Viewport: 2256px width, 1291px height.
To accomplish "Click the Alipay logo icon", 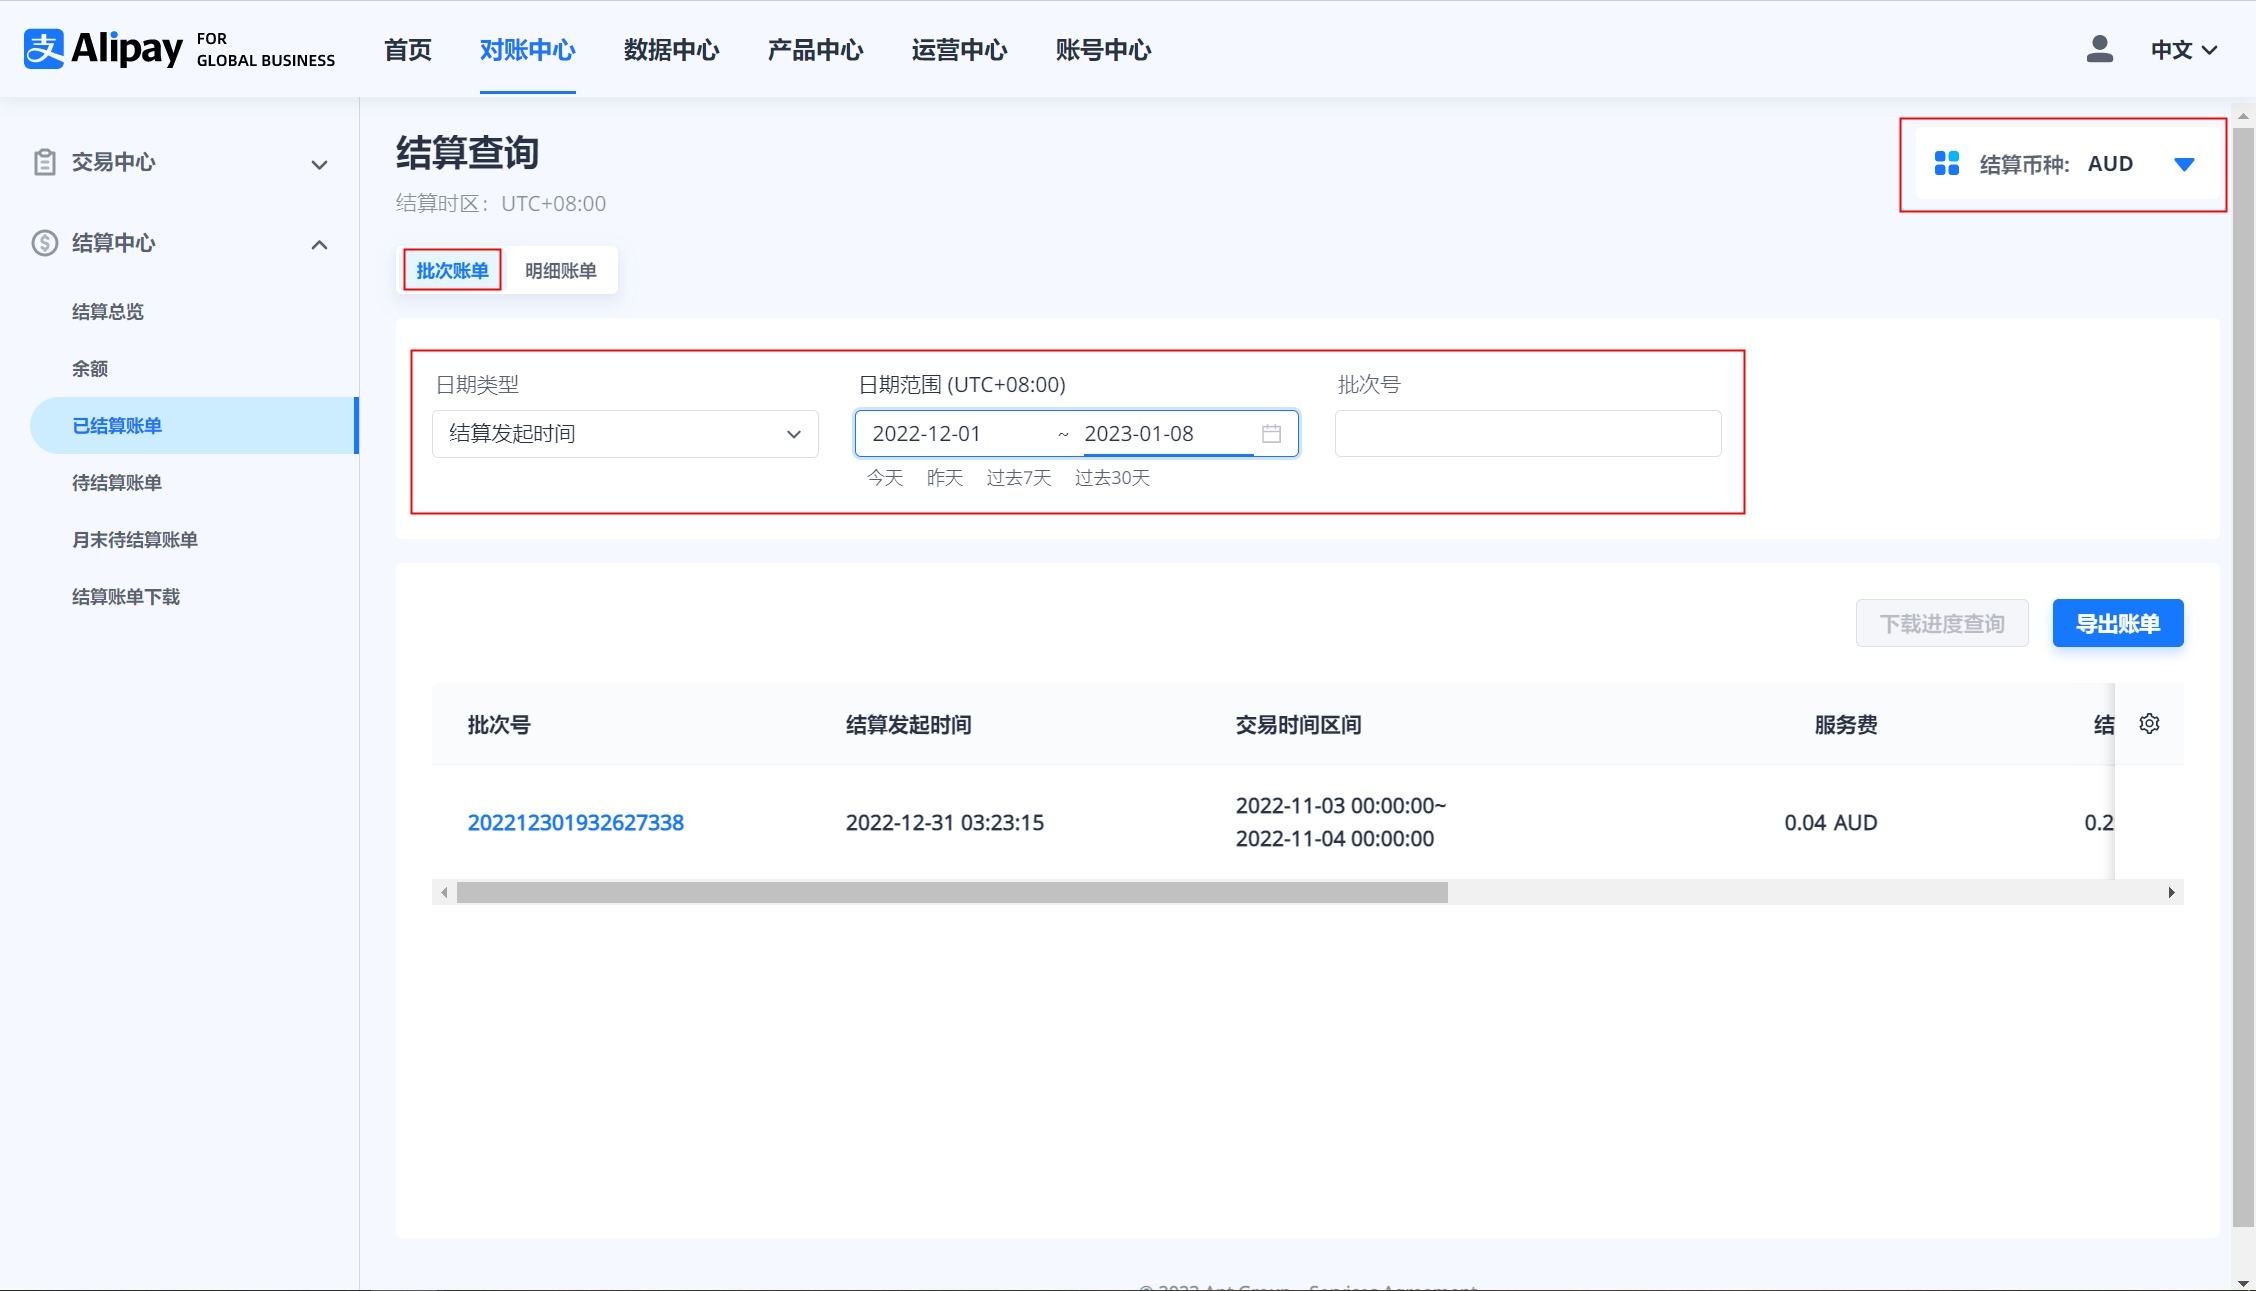I will pyautogui.click(x=44, y=49).
